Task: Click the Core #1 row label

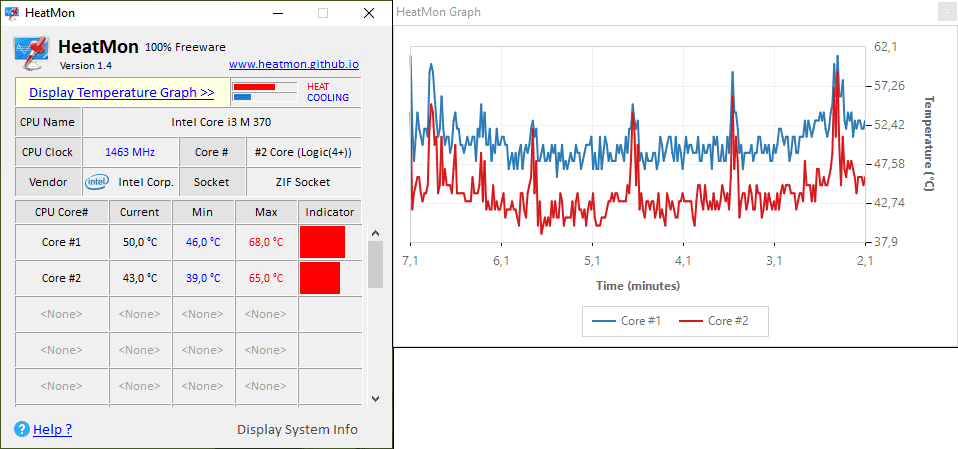Action: point(62,242)
